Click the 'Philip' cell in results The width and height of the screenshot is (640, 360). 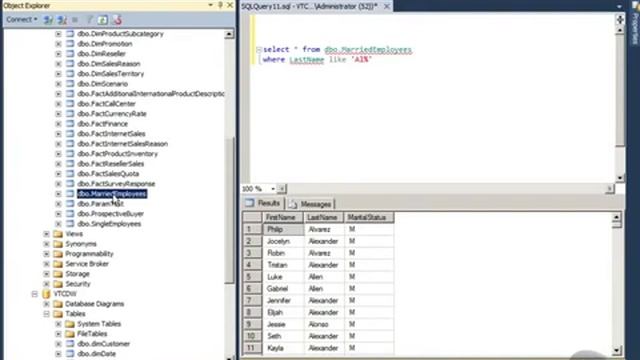point(283,229)
